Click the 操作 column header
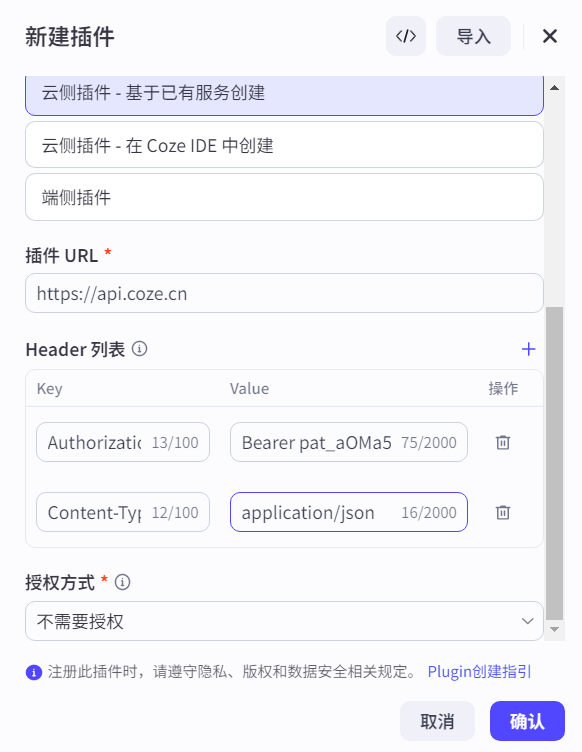The image size is (582, 752). point(503,388)
